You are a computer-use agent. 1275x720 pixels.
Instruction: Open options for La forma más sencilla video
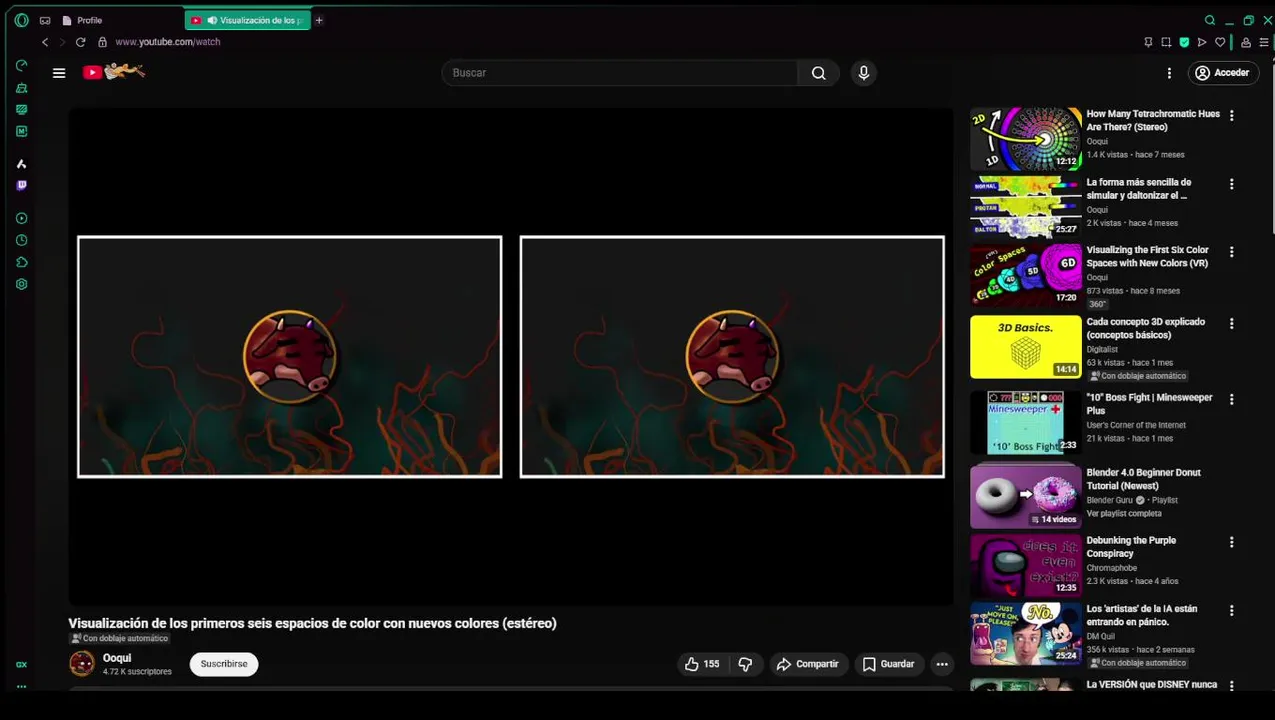click(1231, 184)
